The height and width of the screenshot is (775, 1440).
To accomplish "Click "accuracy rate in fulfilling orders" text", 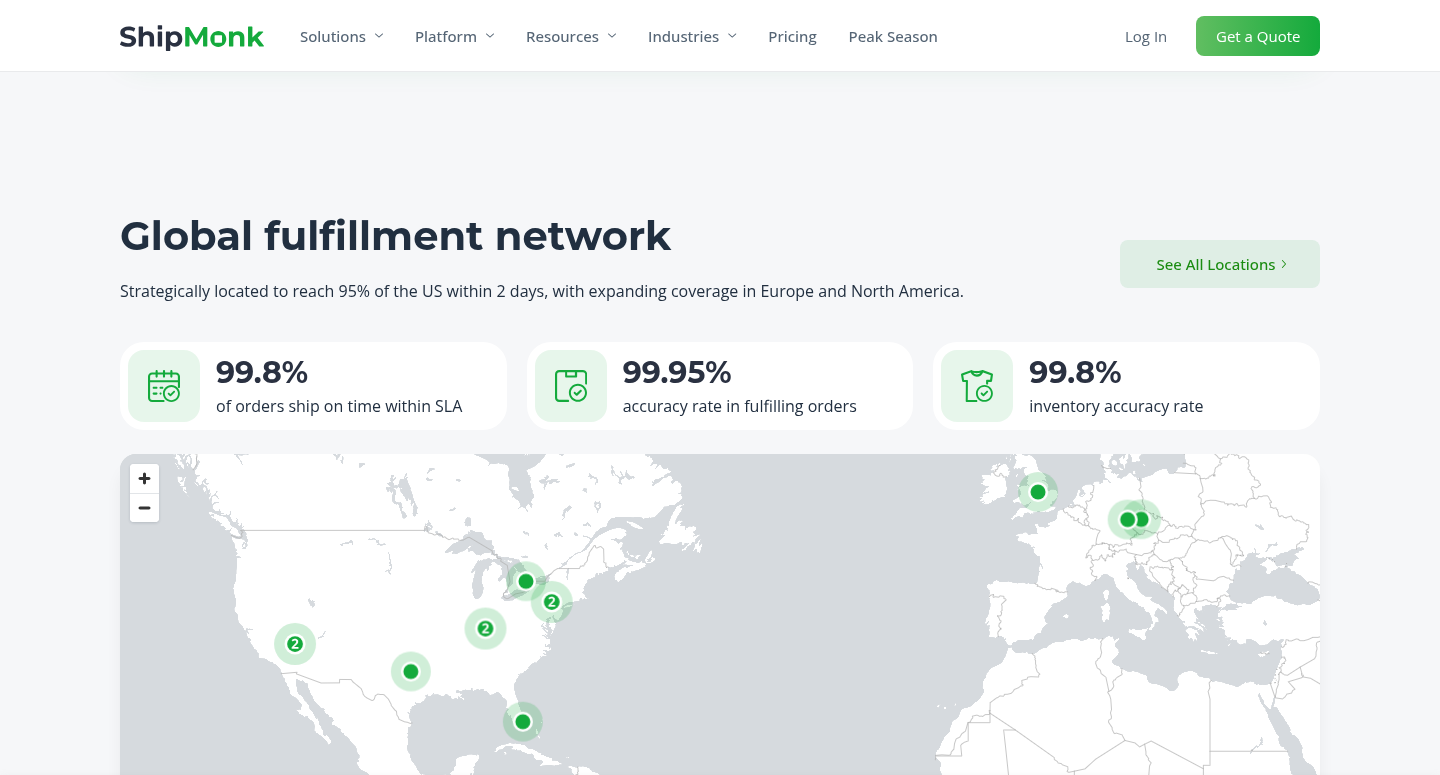I will tap(740, 407).
